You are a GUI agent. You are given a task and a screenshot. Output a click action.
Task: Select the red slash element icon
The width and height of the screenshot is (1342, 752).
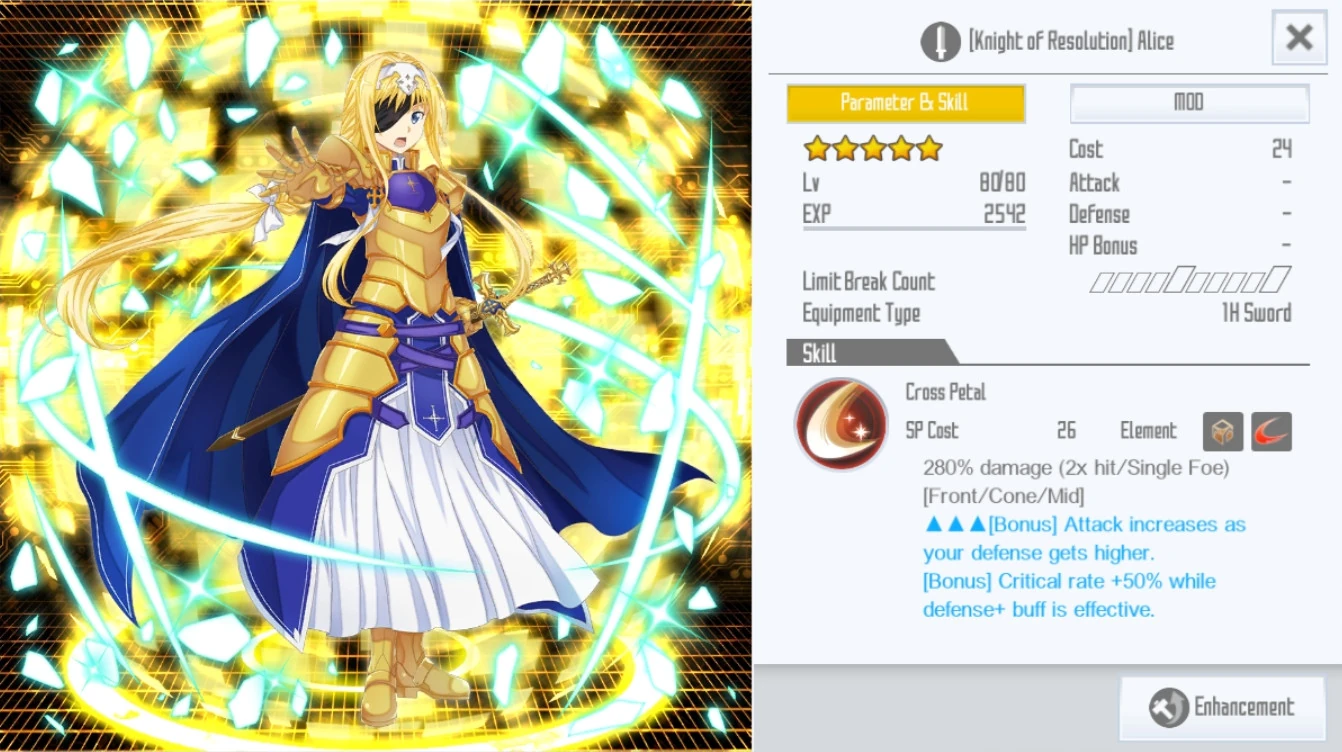(x=1271, y=431)
